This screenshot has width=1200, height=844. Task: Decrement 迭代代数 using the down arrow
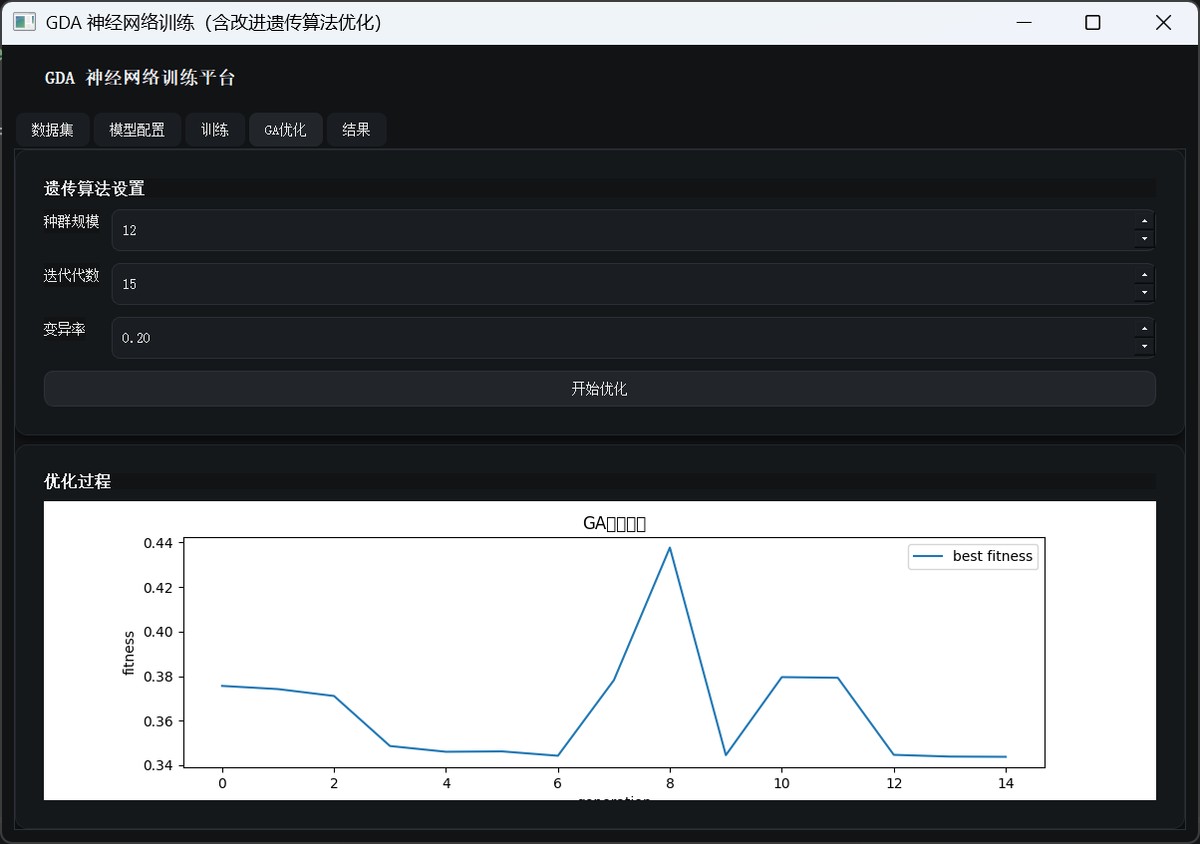[x=1144, y=293]
